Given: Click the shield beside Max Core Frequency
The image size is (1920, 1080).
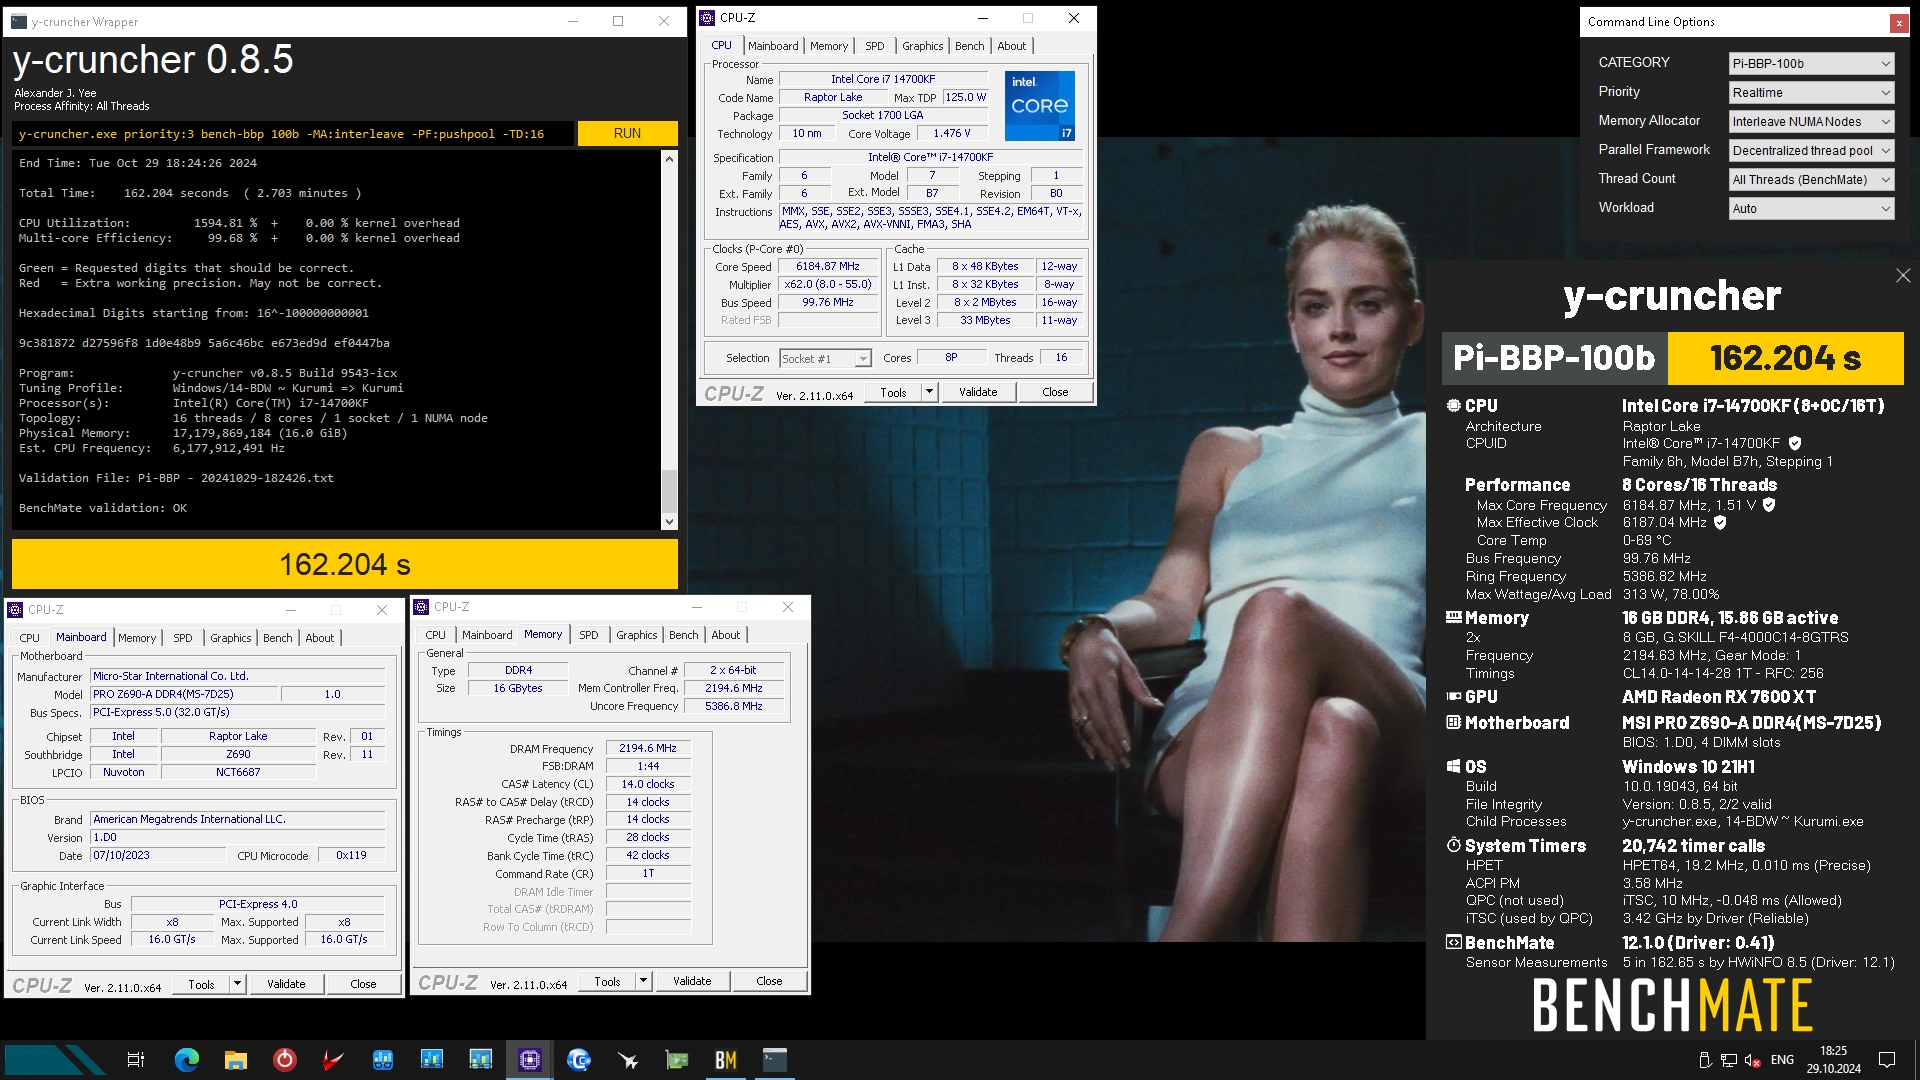Looking at the screenshot, I should [1769, 505].
